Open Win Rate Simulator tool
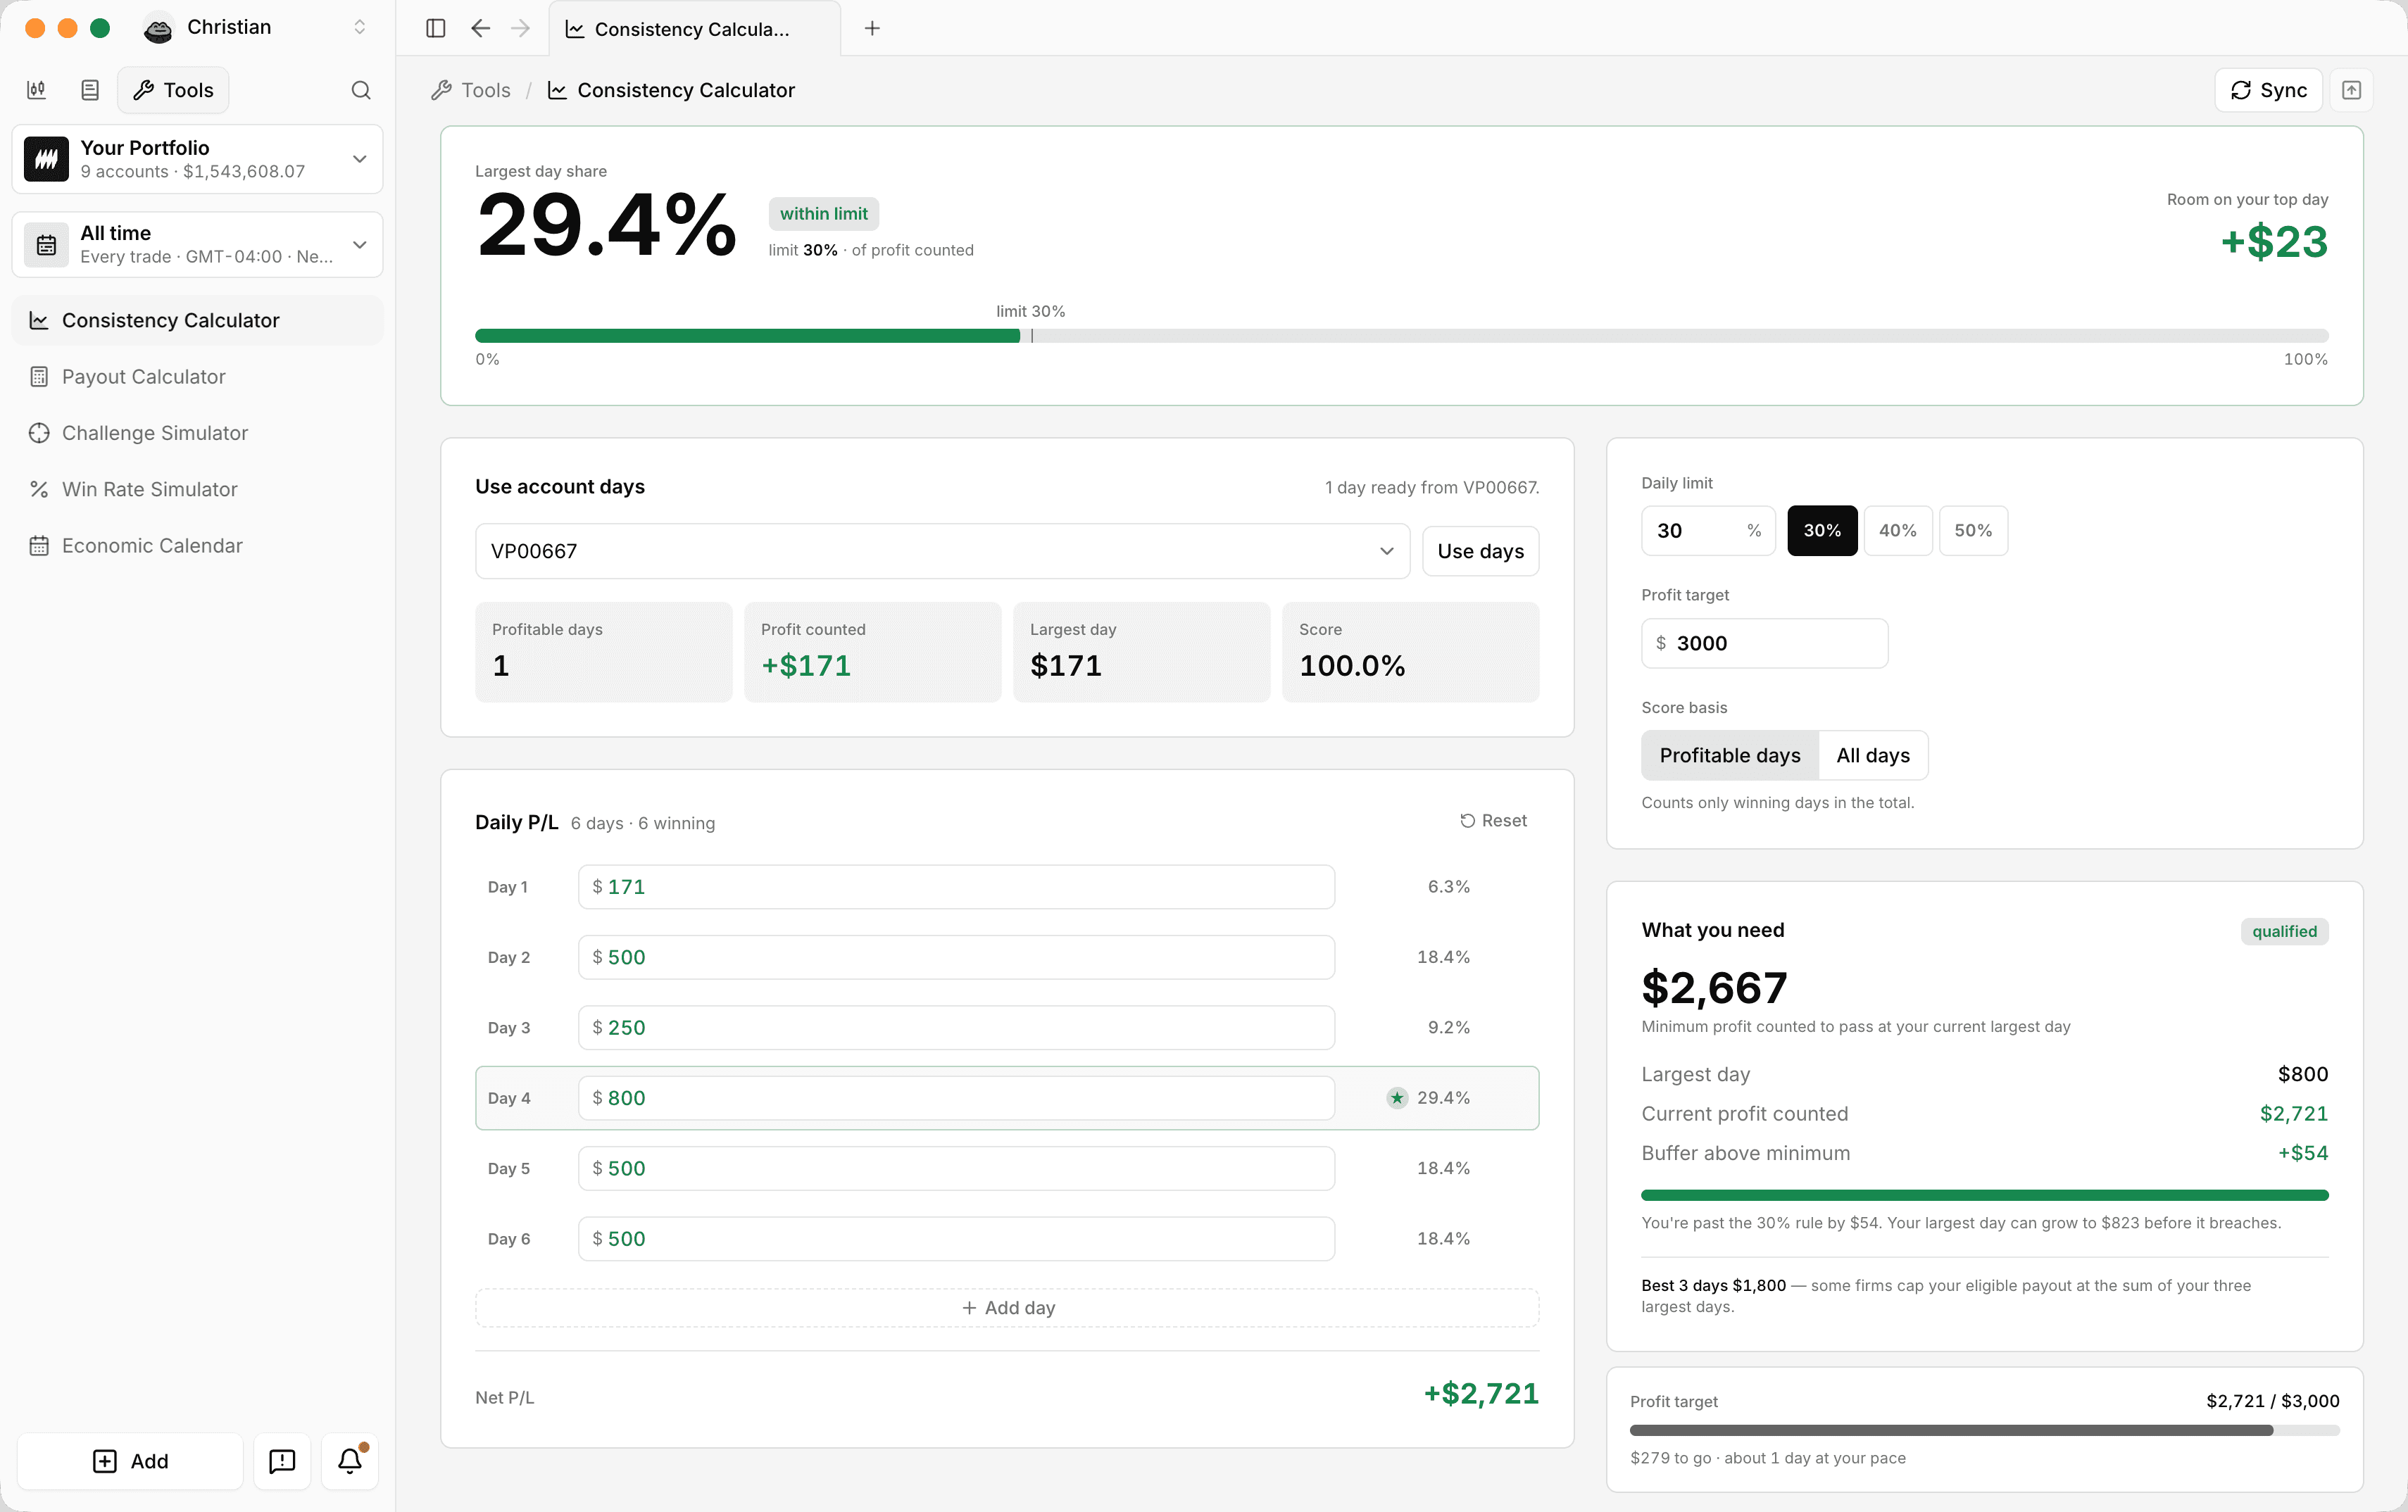The image size is (2408, 1512). 198,489
